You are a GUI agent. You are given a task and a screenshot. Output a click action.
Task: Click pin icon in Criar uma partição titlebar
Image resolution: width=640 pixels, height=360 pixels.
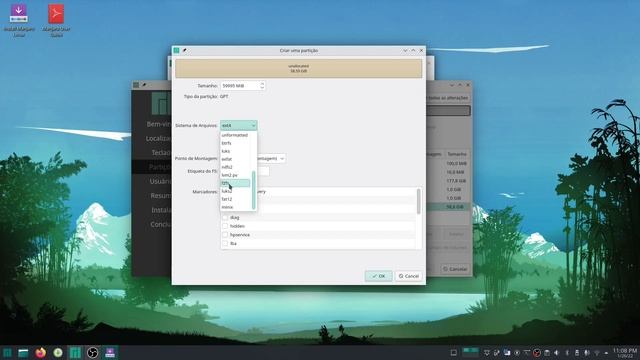[184, 50]
